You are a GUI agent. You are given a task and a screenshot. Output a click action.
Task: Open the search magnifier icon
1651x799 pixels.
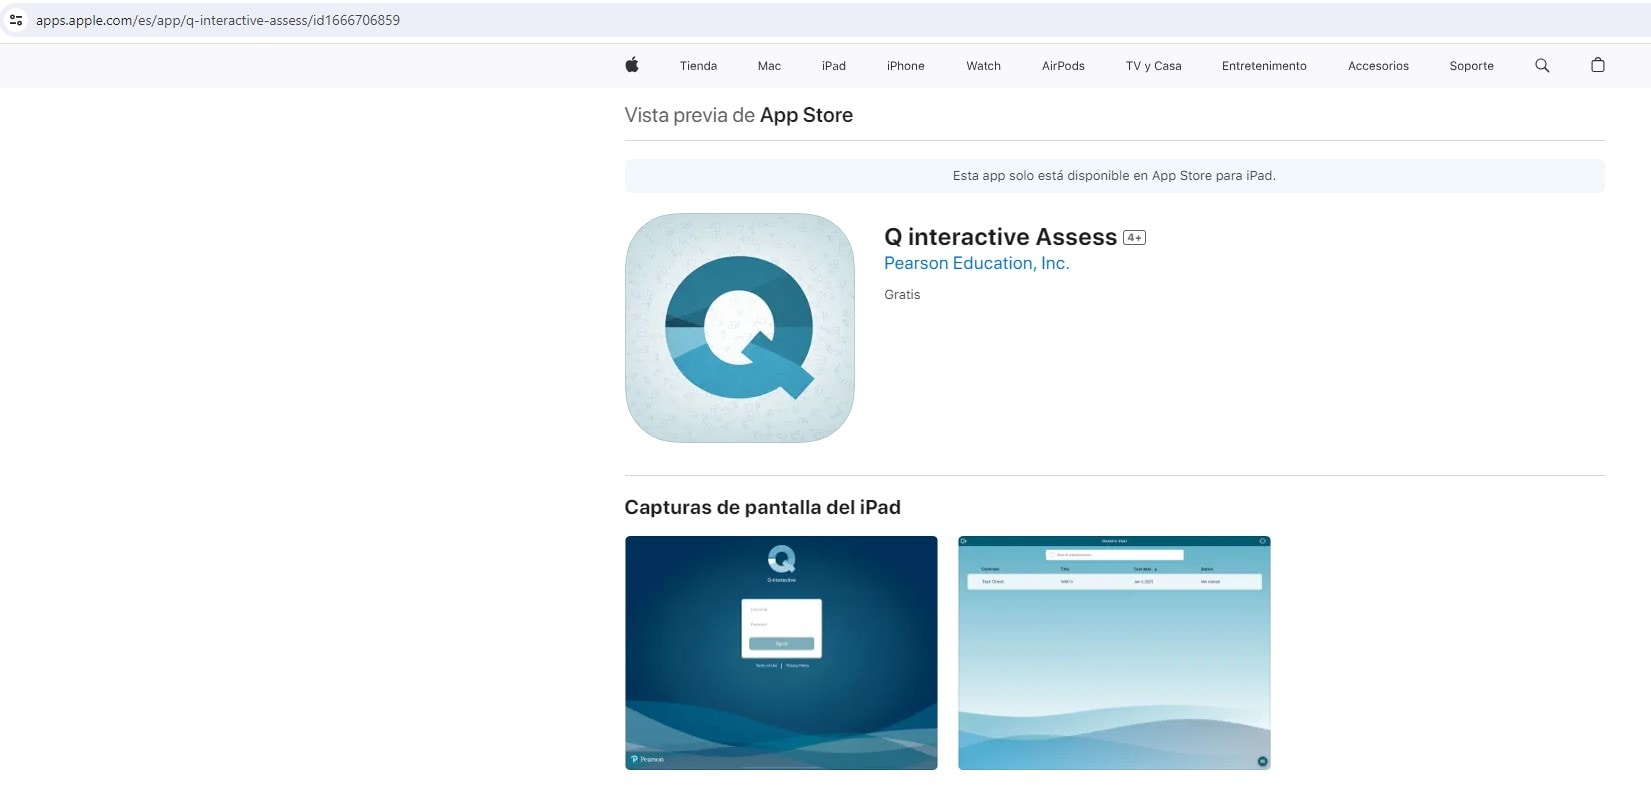pos(1541,65)
